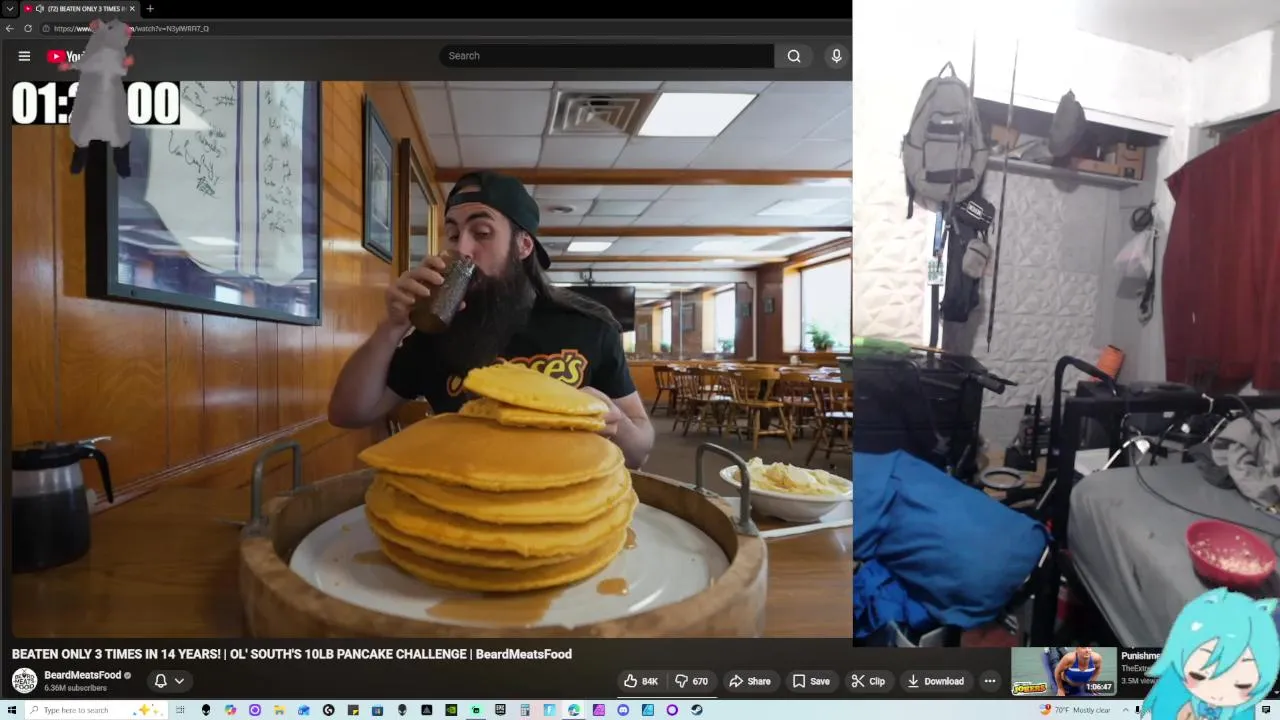Open the recommended Punishment video thumbnail
Viewport: 1280px width, 720px height.
1064,671
